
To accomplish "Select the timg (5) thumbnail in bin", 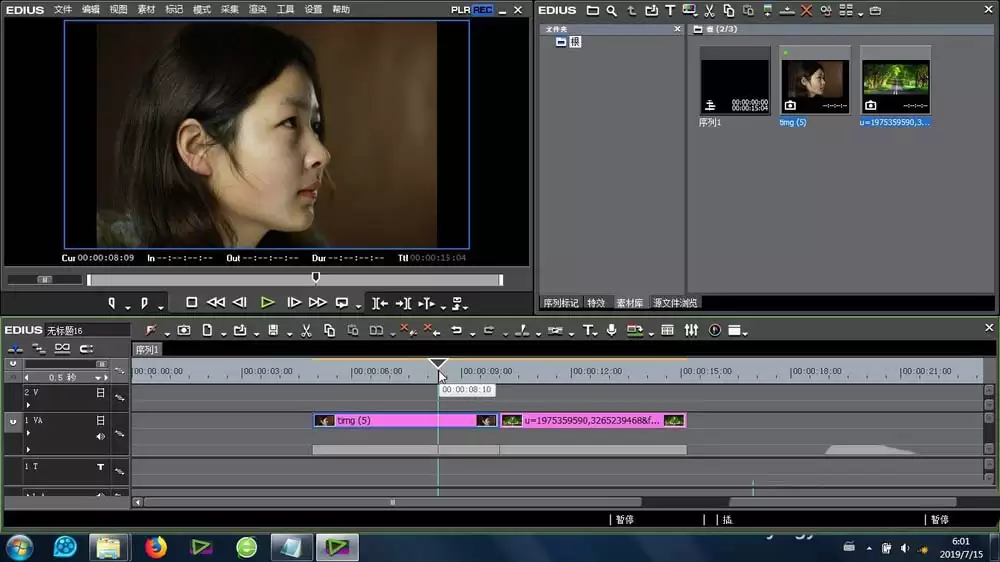I will (815, 81).
